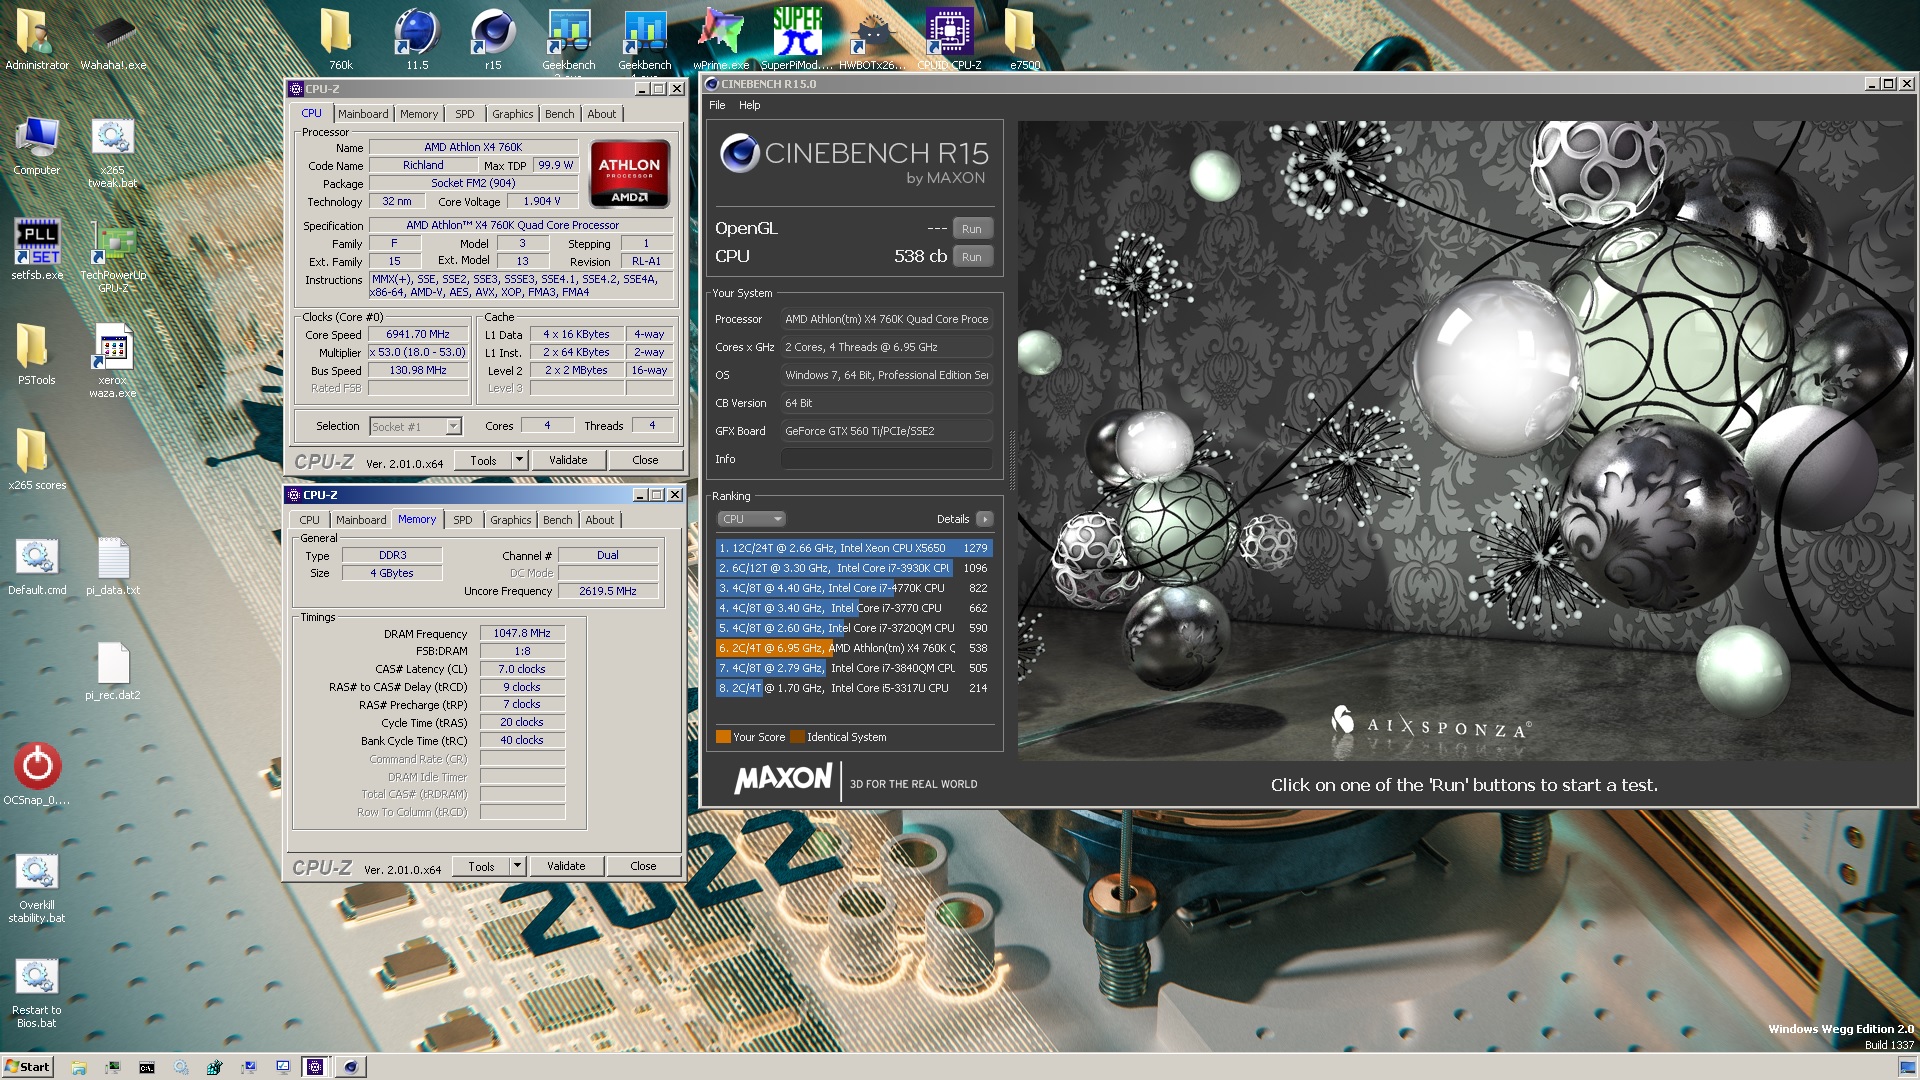Open the 760k folder icon
This screenshot has height=1080, width=1920.
point(340,37)
